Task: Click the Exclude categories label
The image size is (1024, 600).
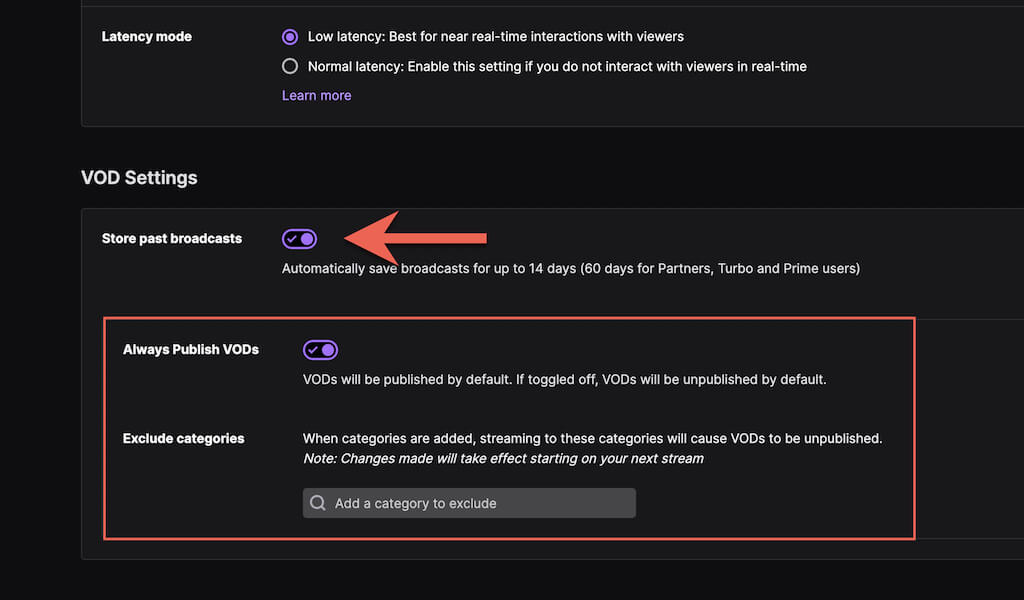Action: (184, 438)
